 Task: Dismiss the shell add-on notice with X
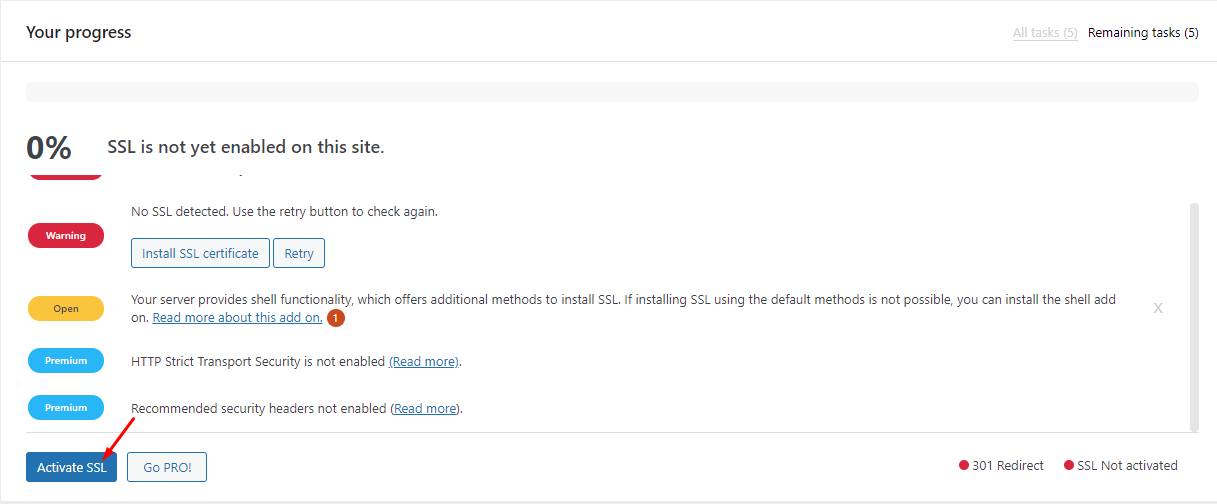pos(1158,308)
